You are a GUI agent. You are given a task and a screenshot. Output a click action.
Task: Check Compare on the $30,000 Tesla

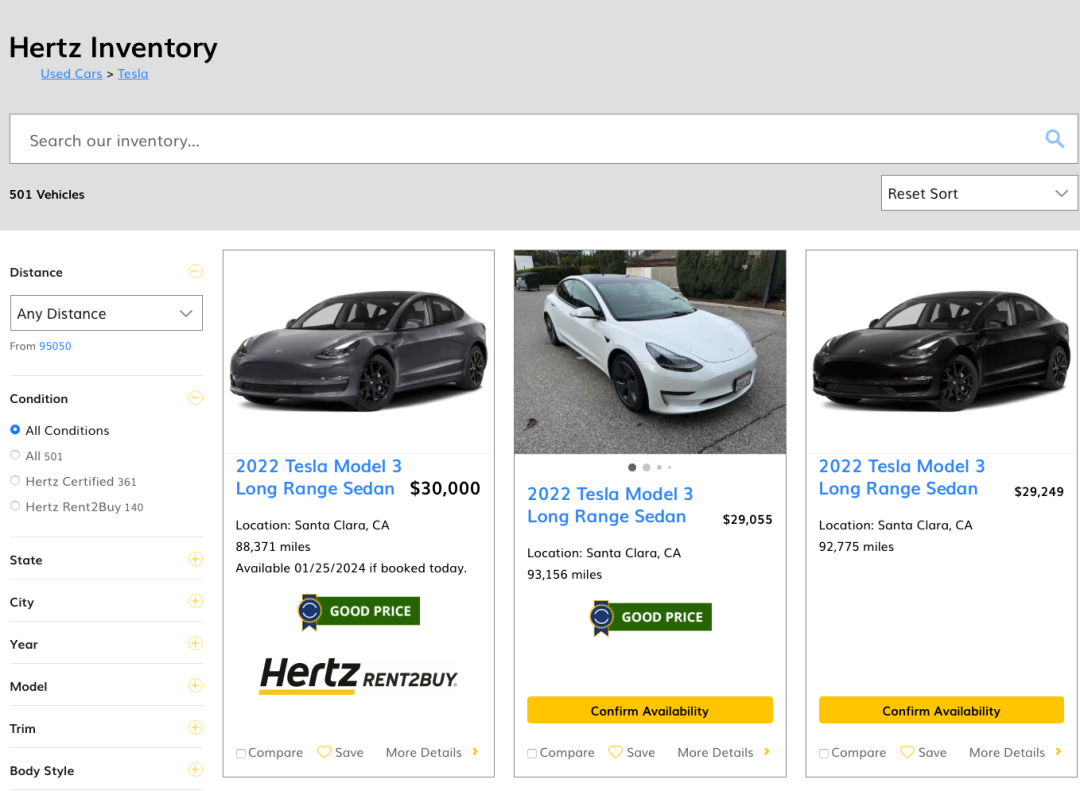click(x=241, y=753)
